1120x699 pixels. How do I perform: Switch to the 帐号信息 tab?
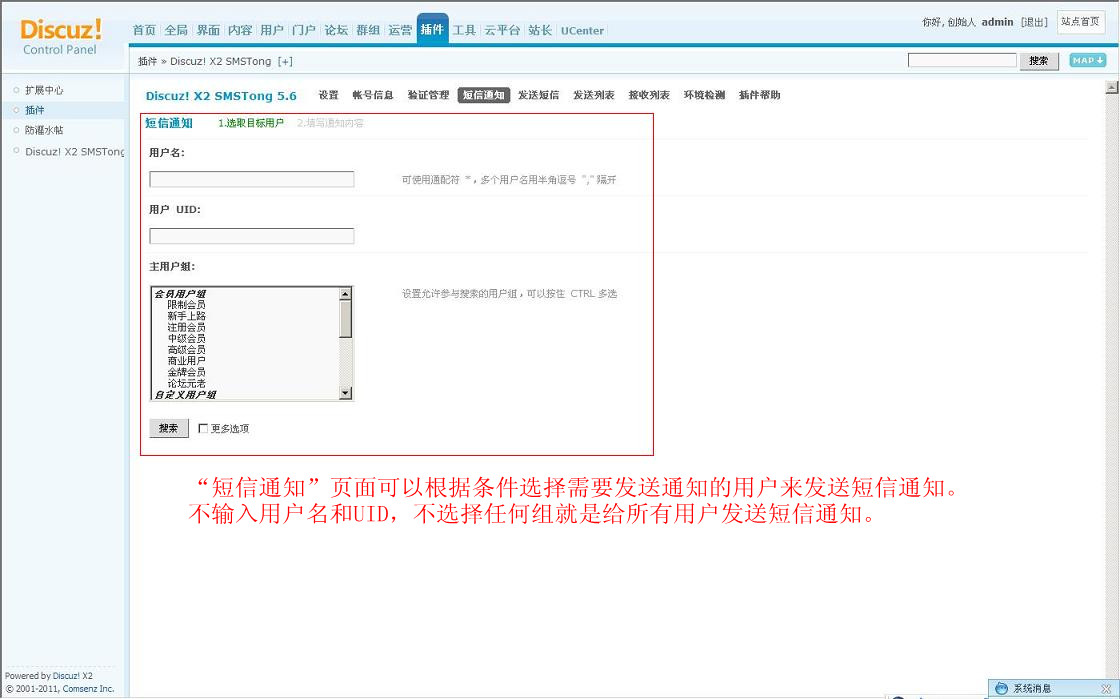coord(373,95)
